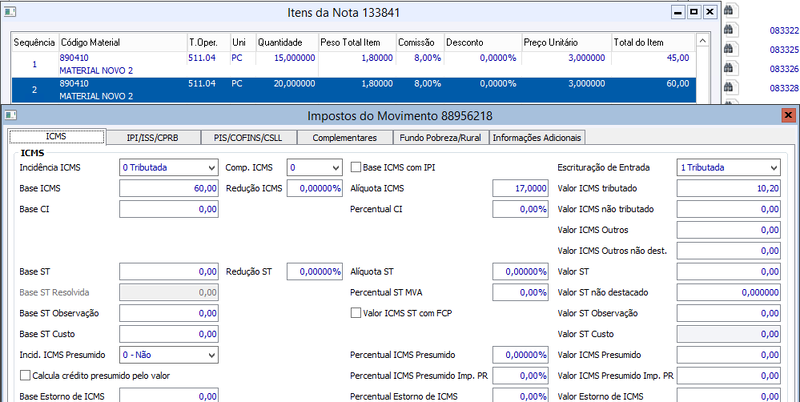Click scroll up arrow in items grid
The width and height of the screenshot is (800, 402).
pyautogui.click(x=702, y=41)
